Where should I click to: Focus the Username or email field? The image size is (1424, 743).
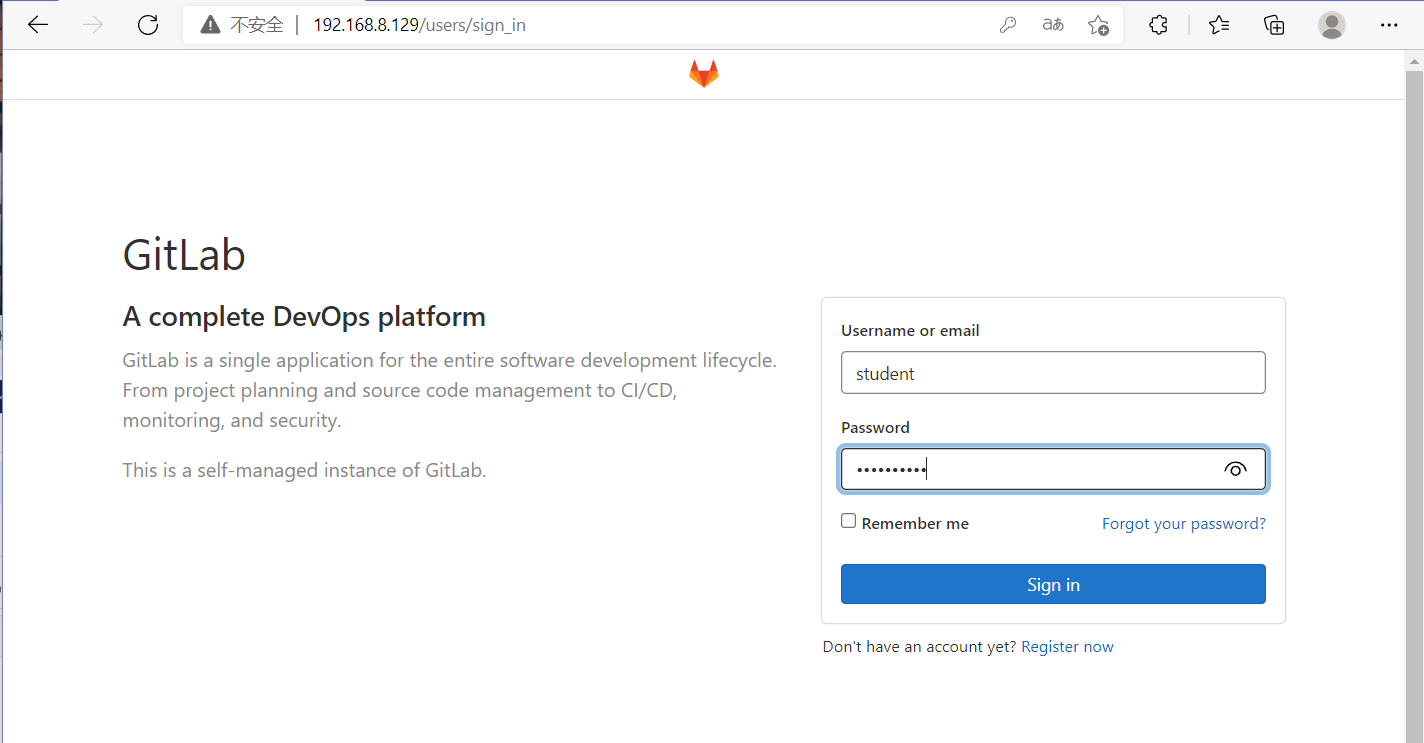[x=1053, y=373]
